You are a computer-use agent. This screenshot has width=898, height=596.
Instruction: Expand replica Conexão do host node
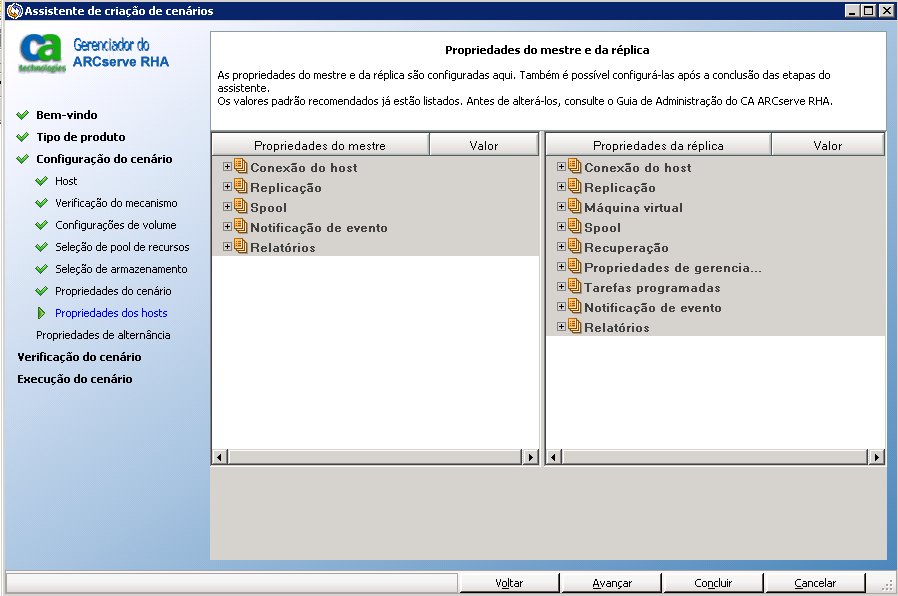tap(561, 167)
